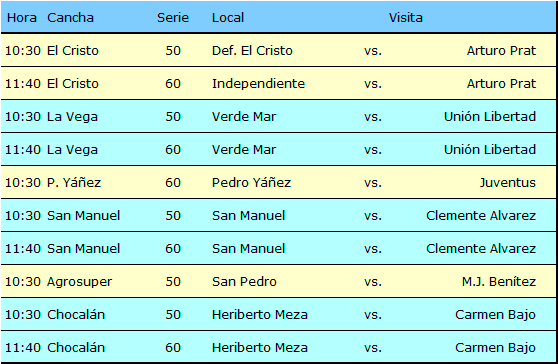
Task: Click Pedro Yáñez local team name
Action: pyautogui.click(x=251, y=183)
